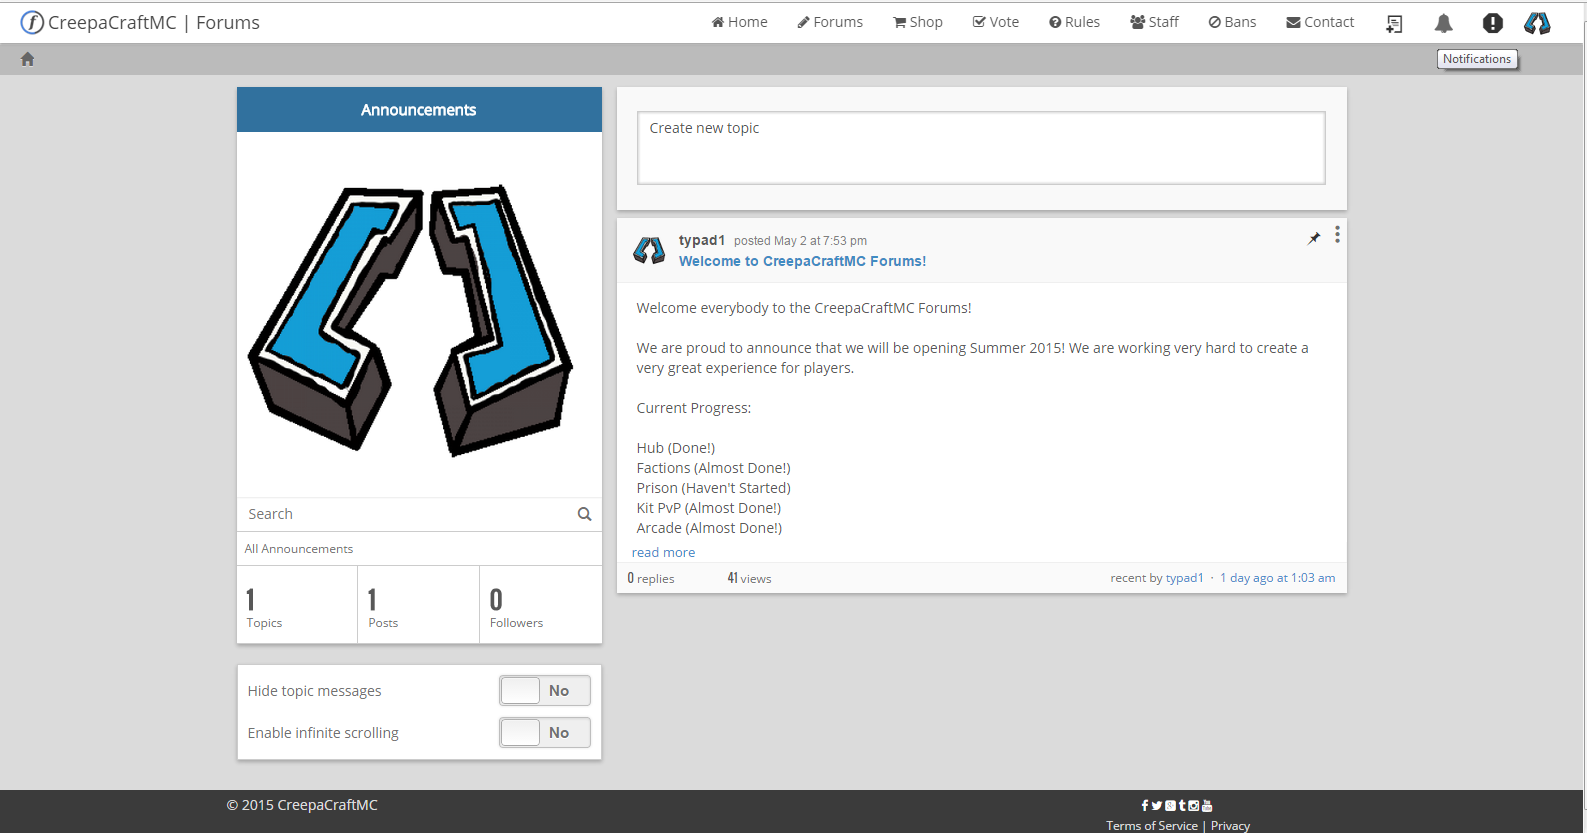The height and width of the screenshot is (833, 1587).
Task: Open the YouTube social icon in footer
Action: [x=1207, y=805]
